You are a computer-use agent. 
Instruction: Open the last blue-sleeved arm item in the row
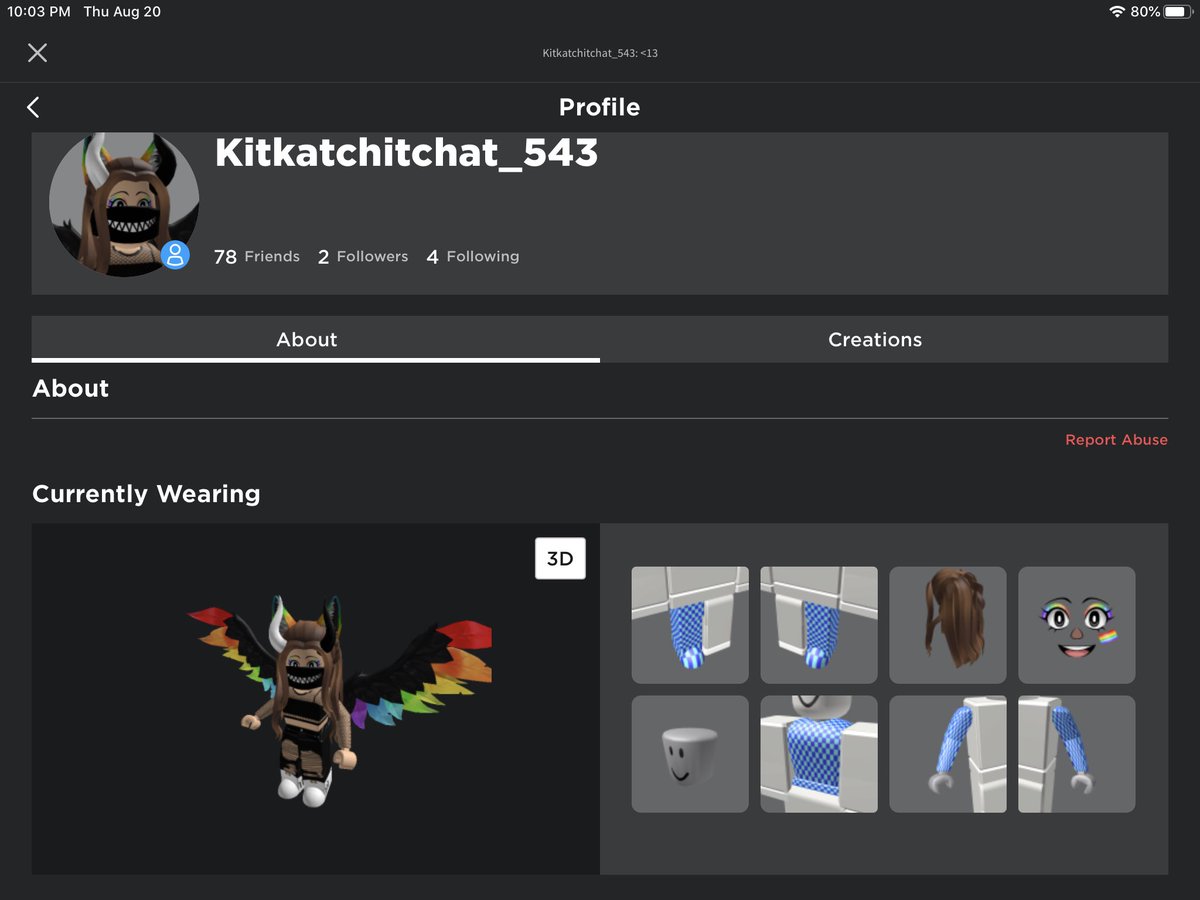(x=1077, y=754)
